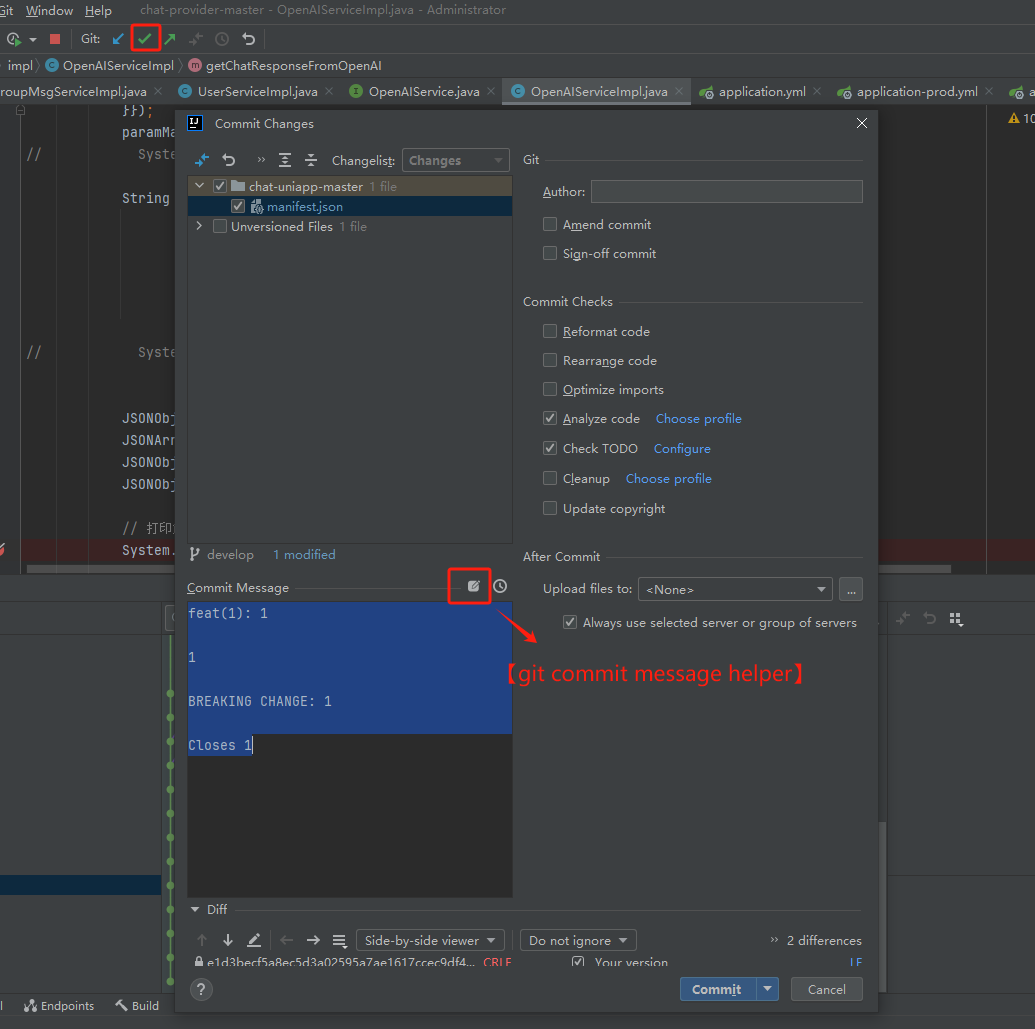
Task: Enable the Reformat code commit check
Action: pyautogui.click(x=549, y=330)
